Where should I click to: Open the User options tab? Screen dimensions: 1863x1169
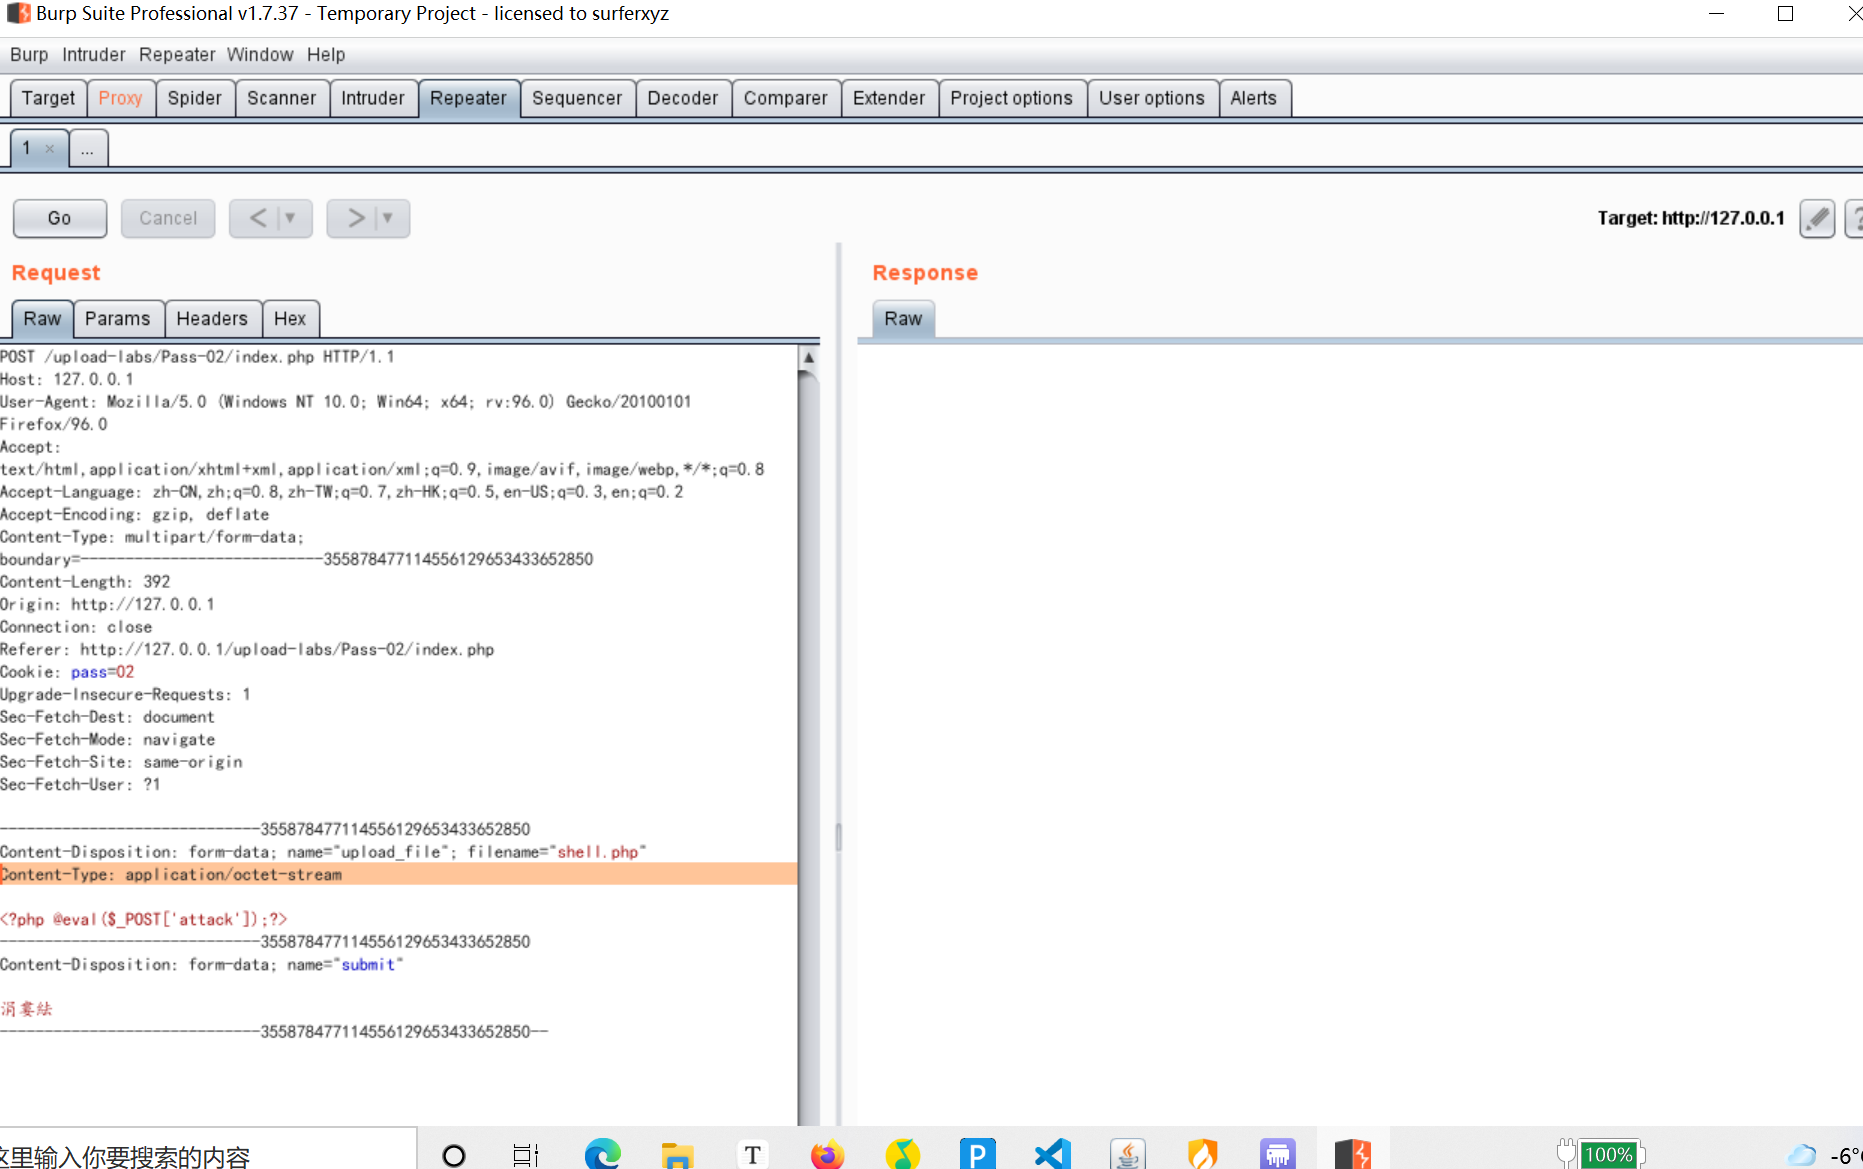coord(1152,98)
